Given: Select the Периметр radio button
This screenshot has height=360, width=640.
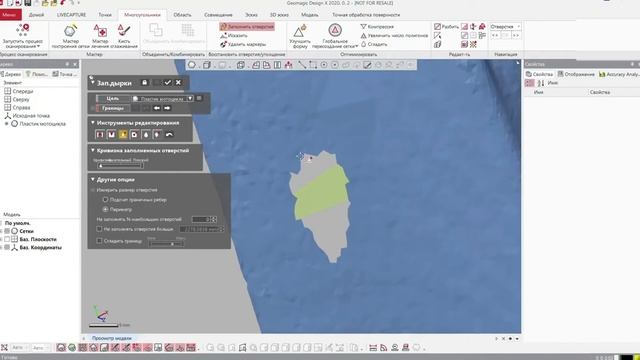Looking at the screenshot, I should (105, 209).
